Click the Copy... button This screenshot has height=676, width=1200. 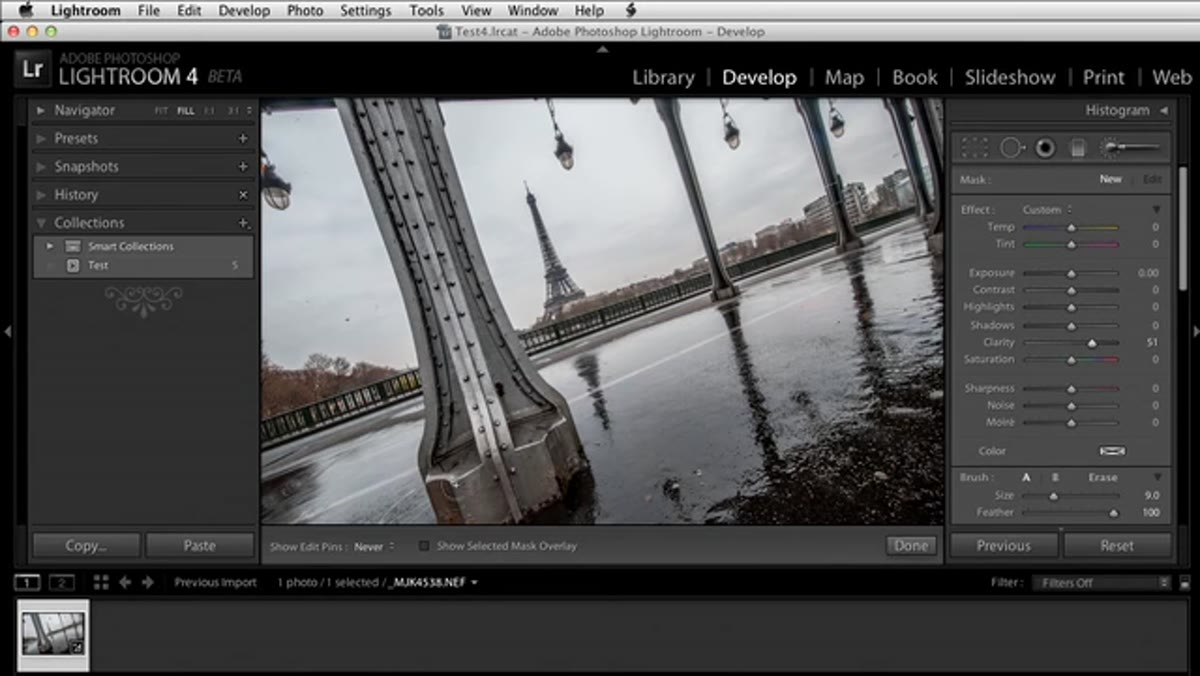86,546
